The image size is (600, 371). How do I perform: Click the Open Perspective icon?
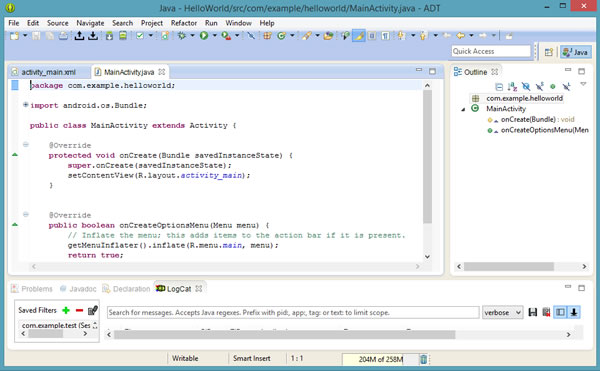(549, 52)
